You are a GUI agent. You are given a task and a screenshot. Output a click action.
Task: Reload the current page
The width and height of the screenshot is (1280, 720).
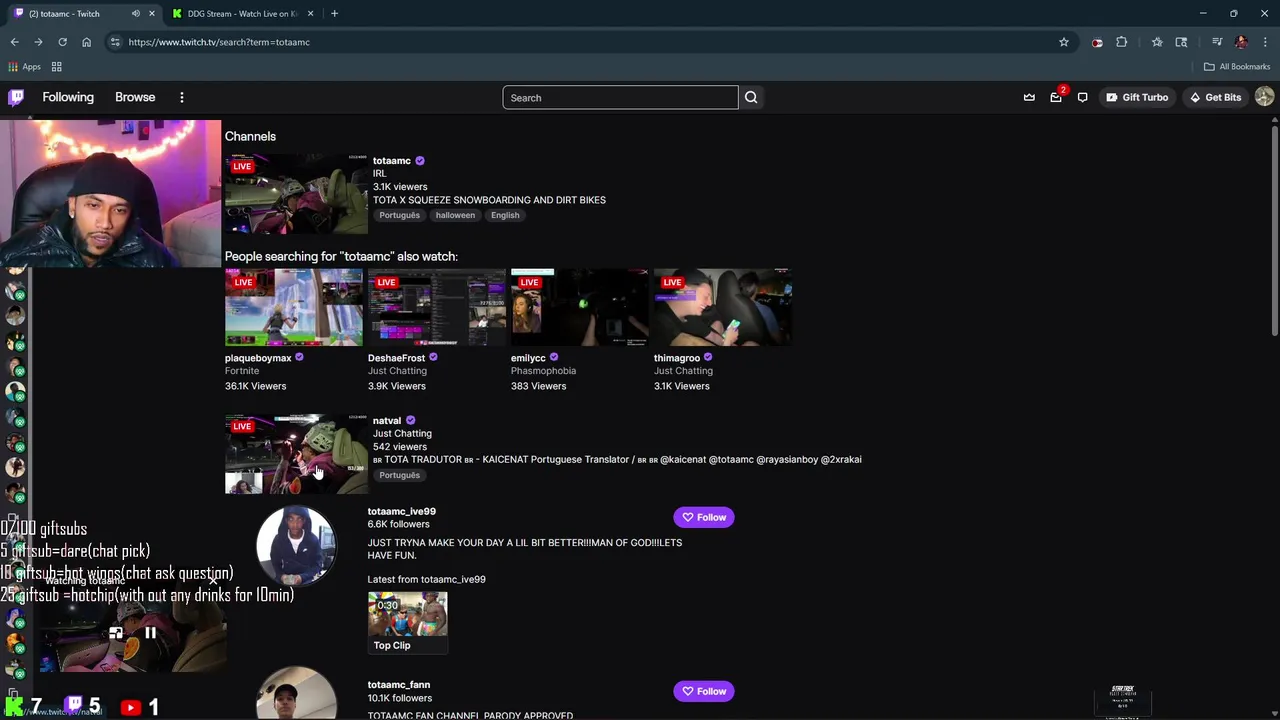(x=62, y=42)
